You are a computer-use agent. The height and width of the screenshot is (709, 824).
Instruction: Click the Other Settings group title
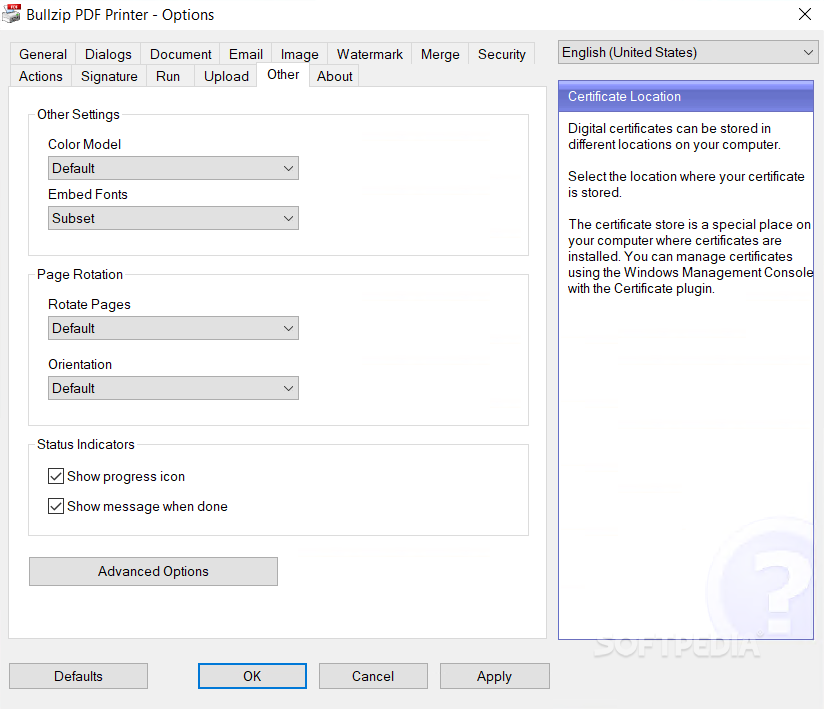pos(78,115)
